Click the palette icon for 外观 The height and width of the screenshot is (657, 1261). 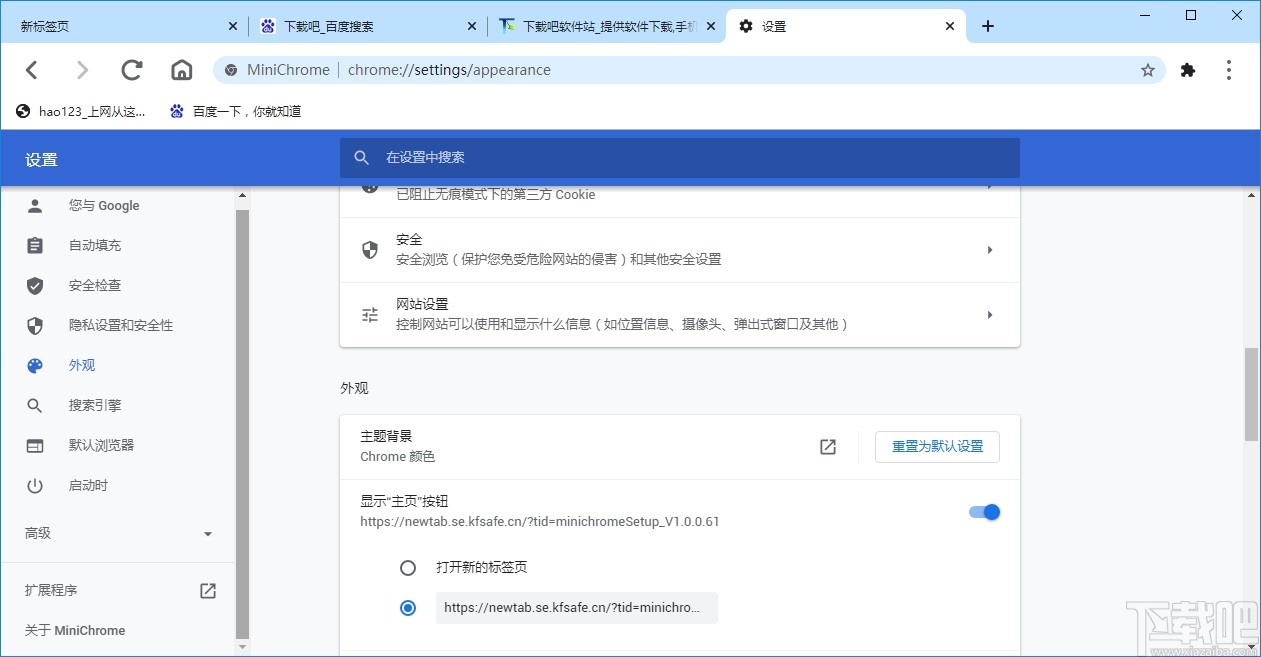pos(35,366)
